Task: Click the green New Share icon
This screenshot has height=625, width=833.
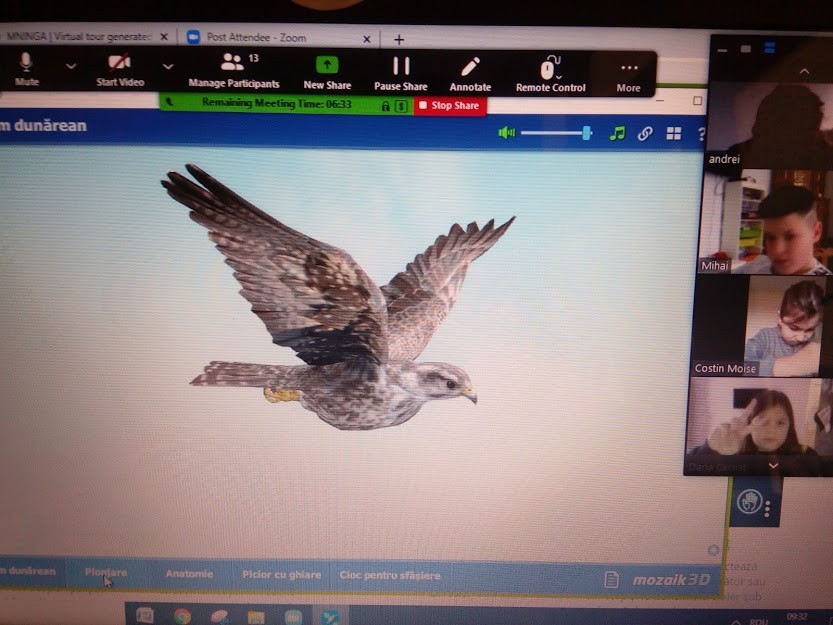Action: click(x=327, y=65)
